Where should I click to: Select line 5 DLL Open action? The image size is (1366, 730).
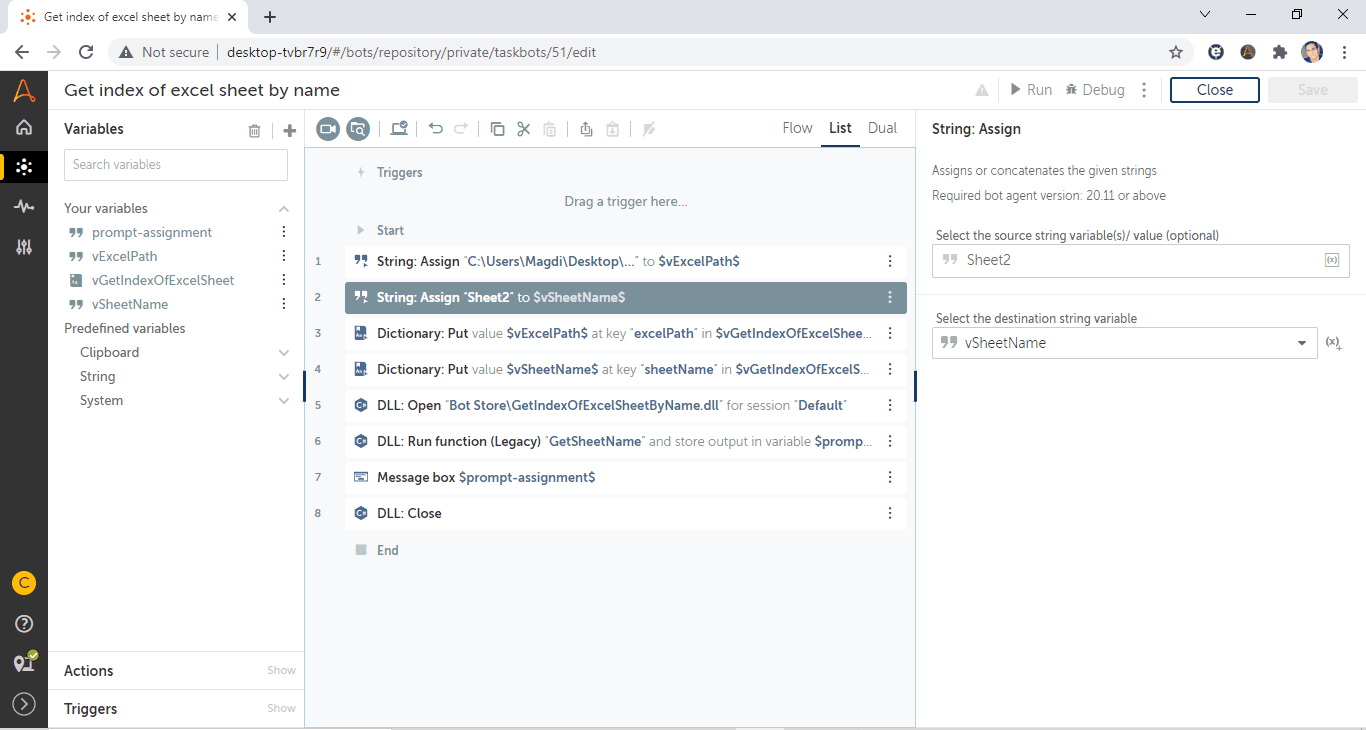coord(626,405)
